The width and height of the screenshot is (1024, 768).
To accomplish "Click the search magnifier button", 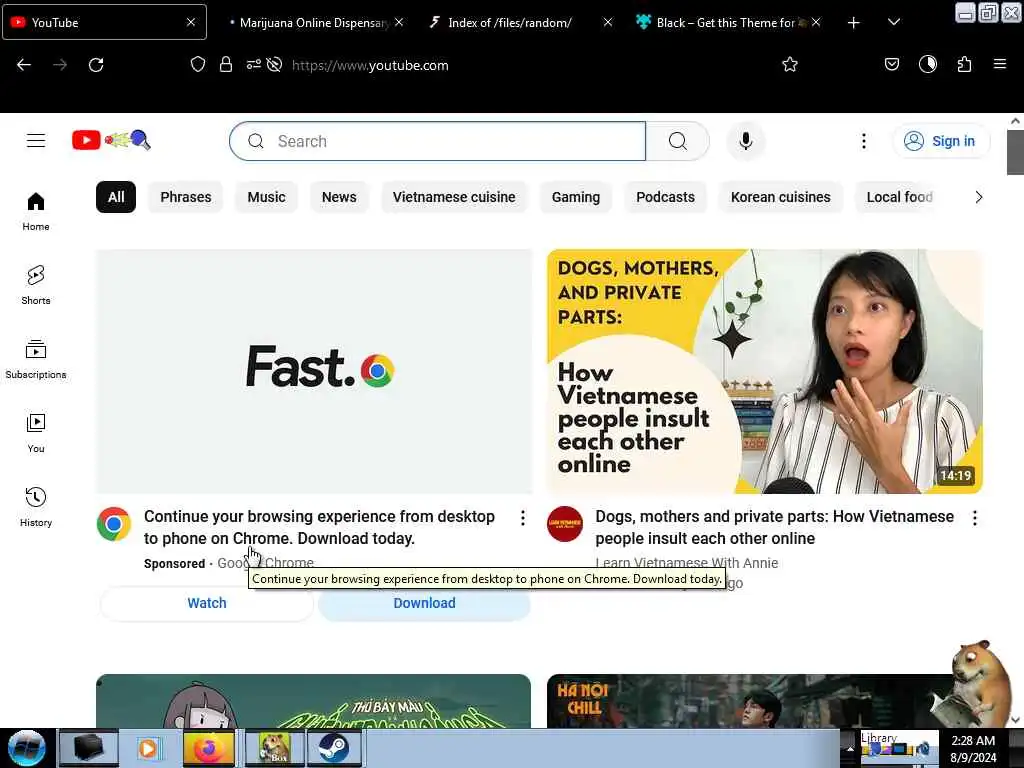I will point(677,141).
